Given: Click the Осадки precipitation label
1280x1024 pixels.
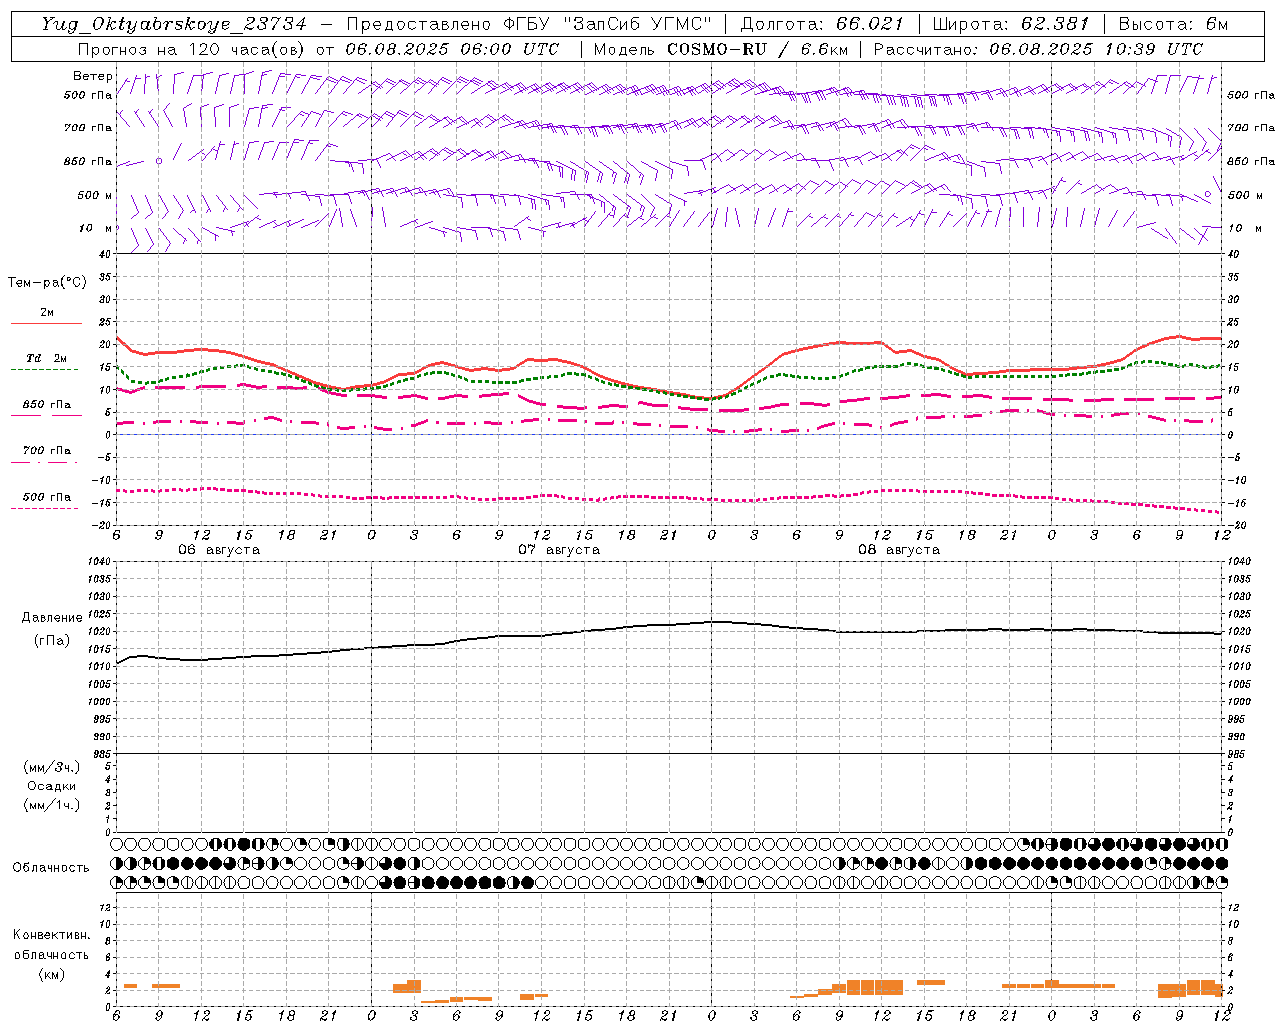Looking at the screenshot, I should (52, 786).
